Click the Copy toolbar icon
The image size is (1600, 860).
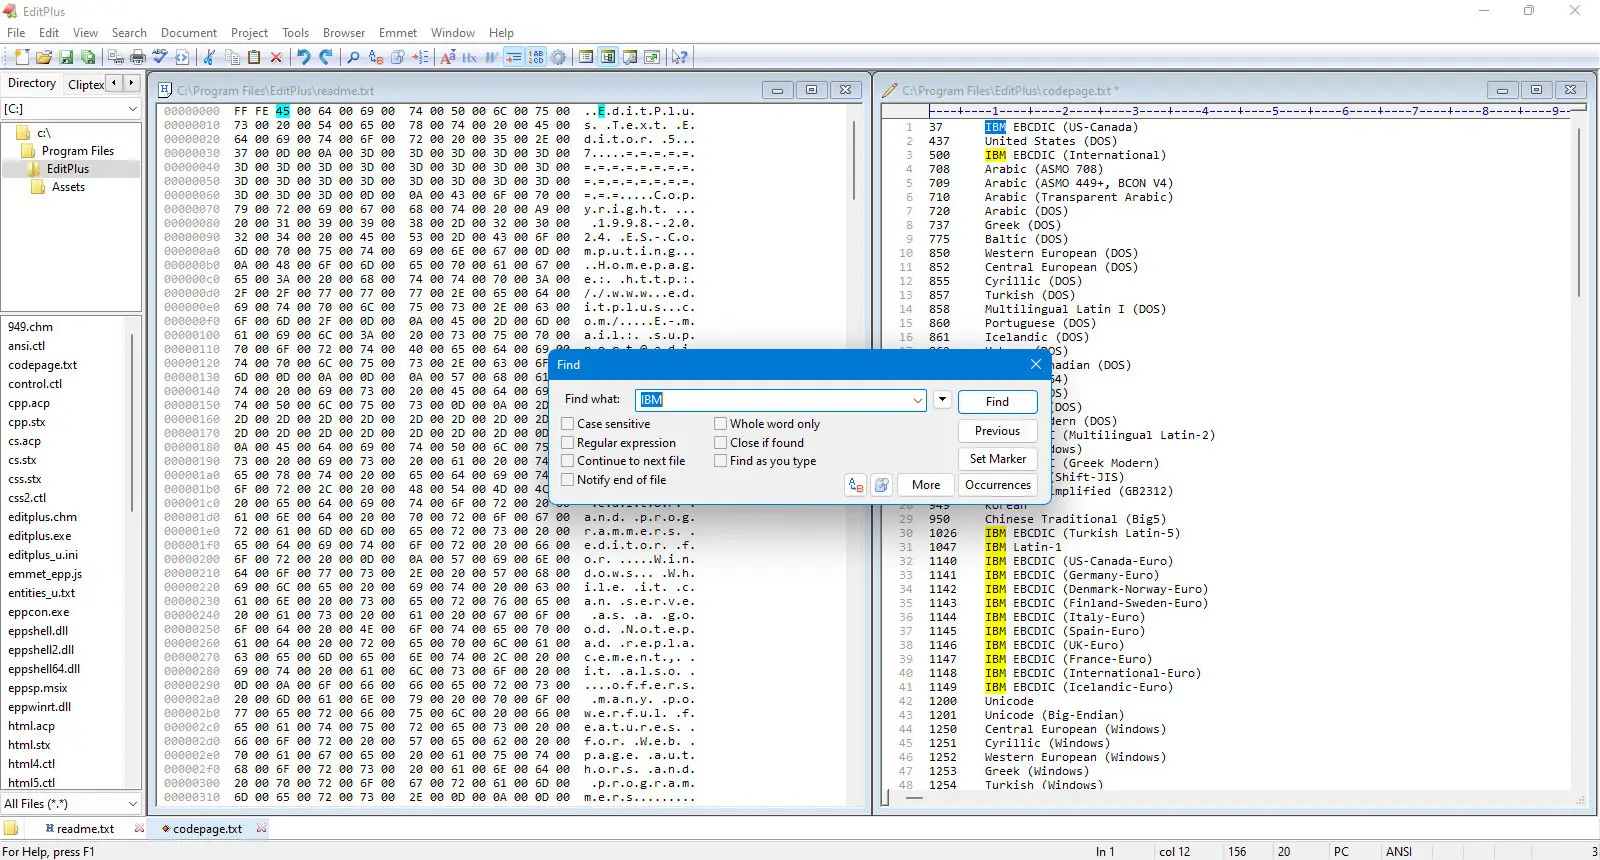[x=232, y=57]
